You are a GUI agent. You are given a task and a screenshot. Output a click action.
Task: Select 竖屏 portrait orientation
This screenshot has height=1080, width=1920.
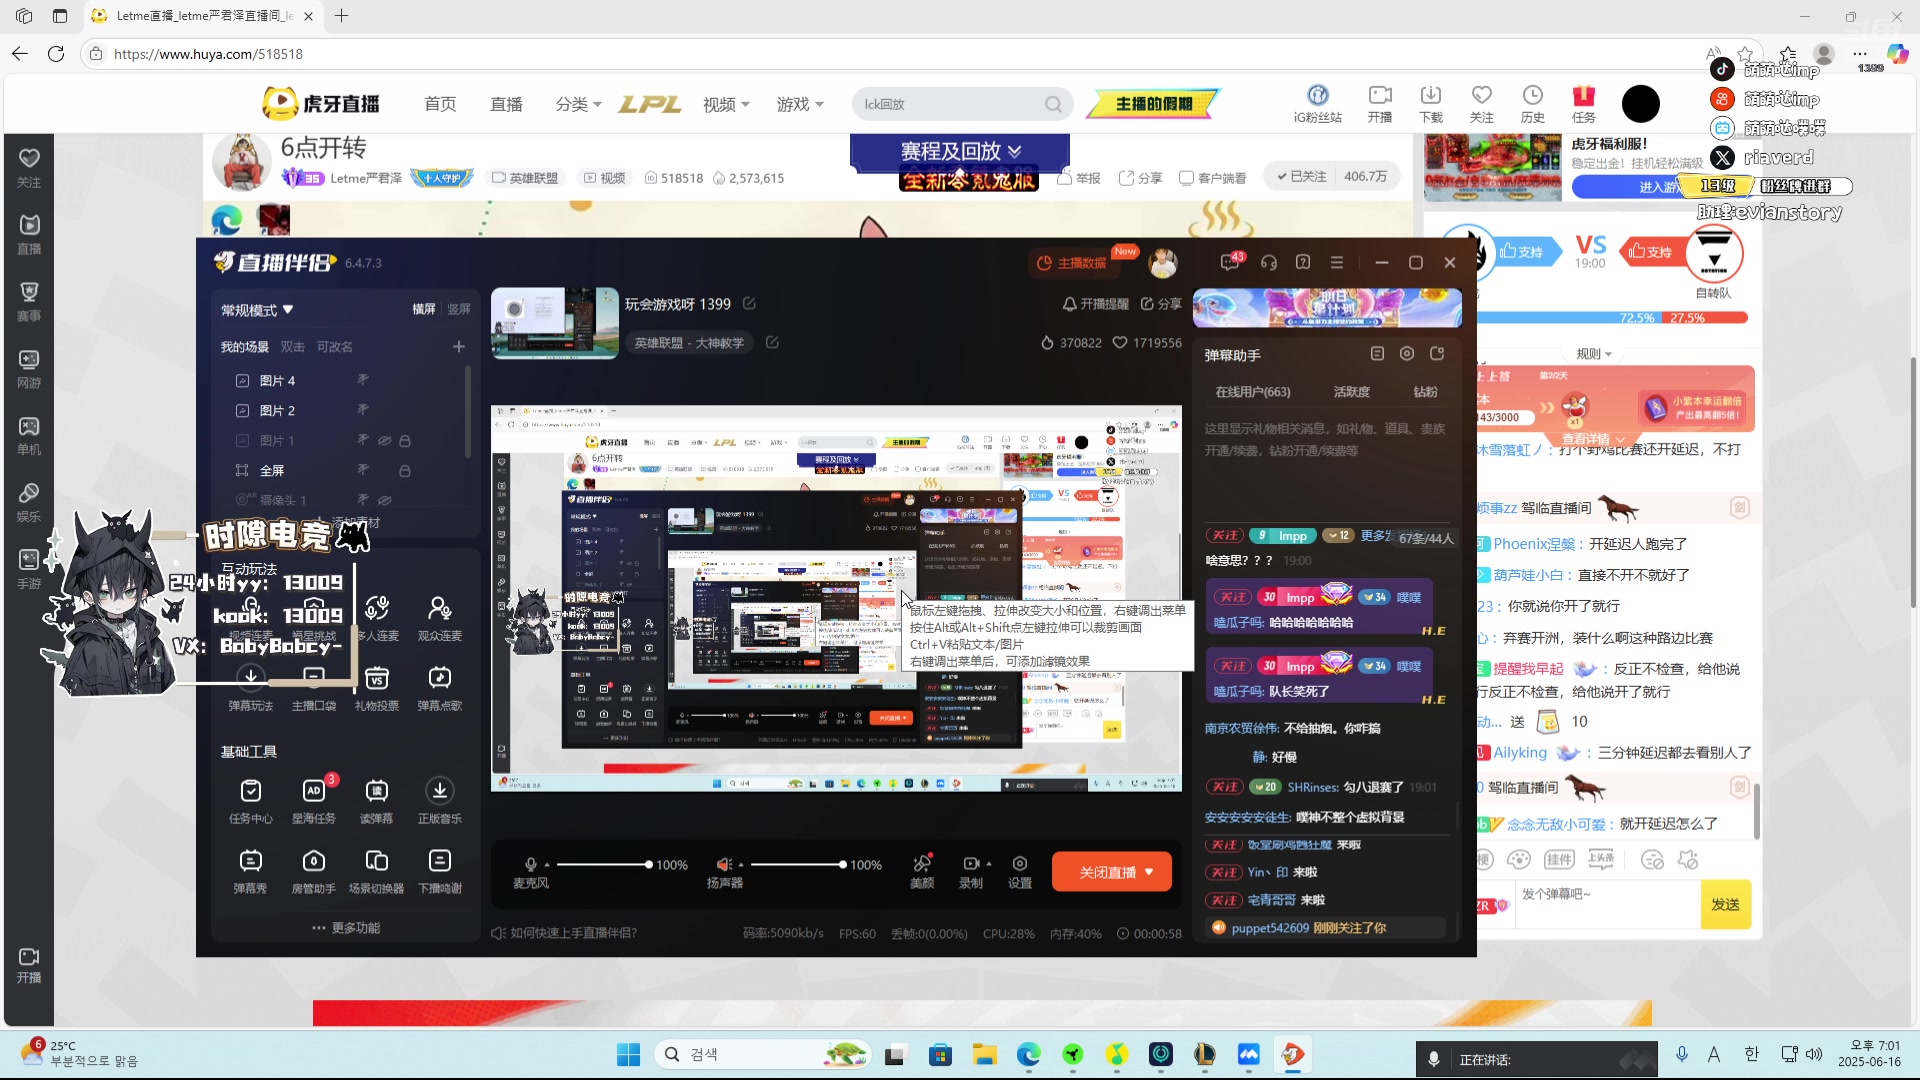(x=459, y=309)
